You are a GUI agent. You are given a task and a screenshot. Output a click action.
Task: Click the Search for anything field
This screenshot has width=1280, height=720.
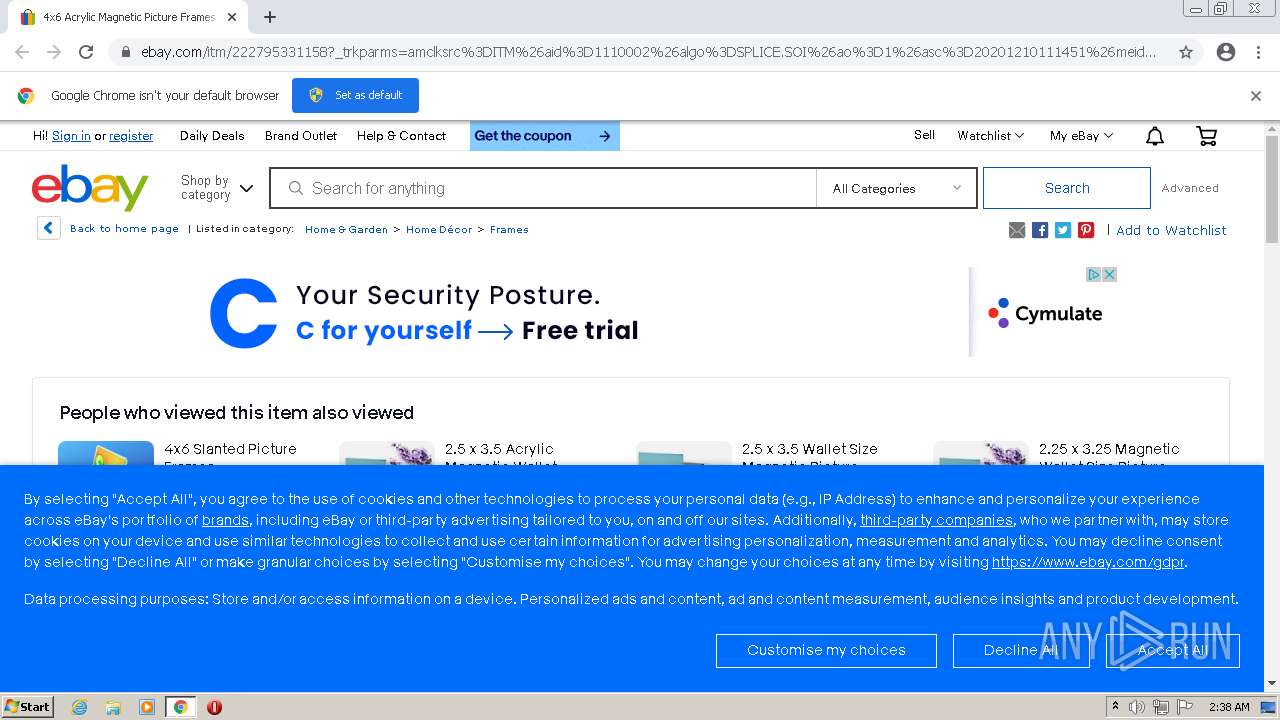point(544,188)
